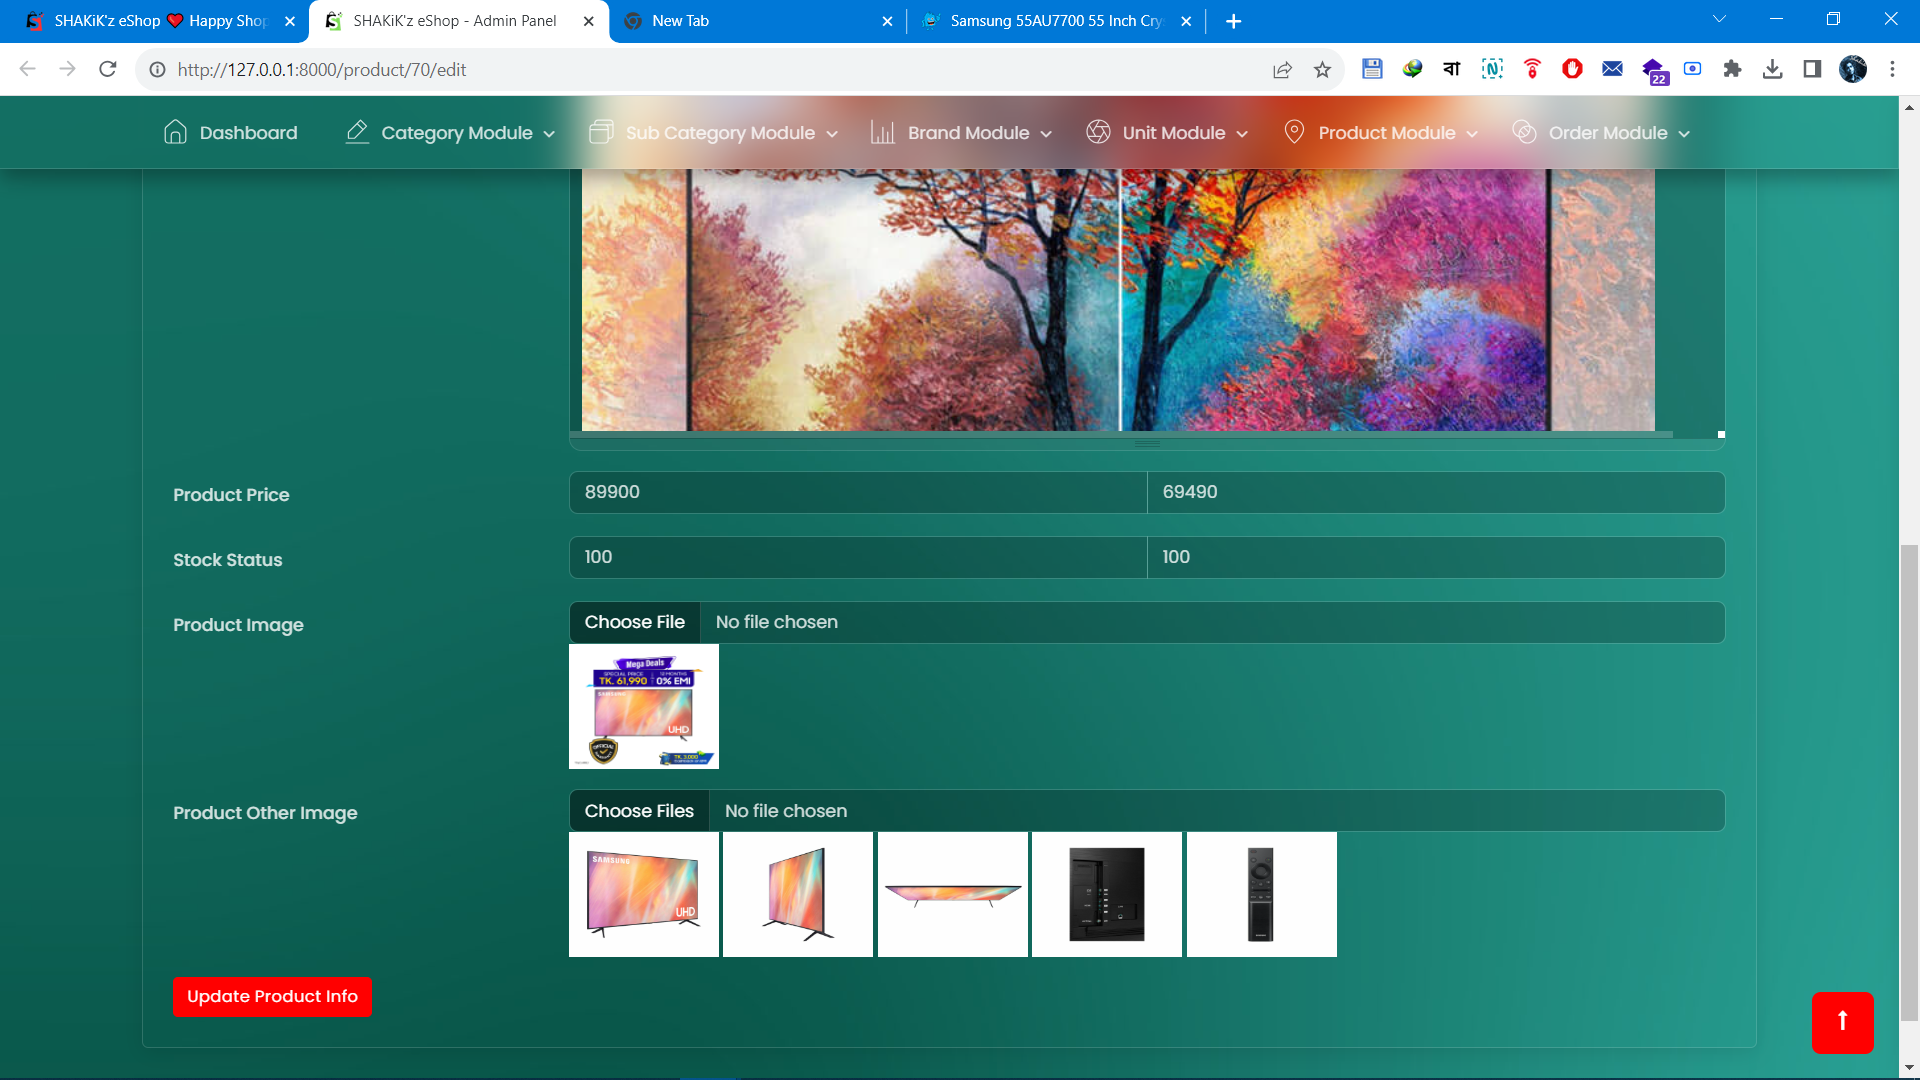Click the colorful tree painting in editor
Screen dimensions: 1920x1080
point(1118,300)
